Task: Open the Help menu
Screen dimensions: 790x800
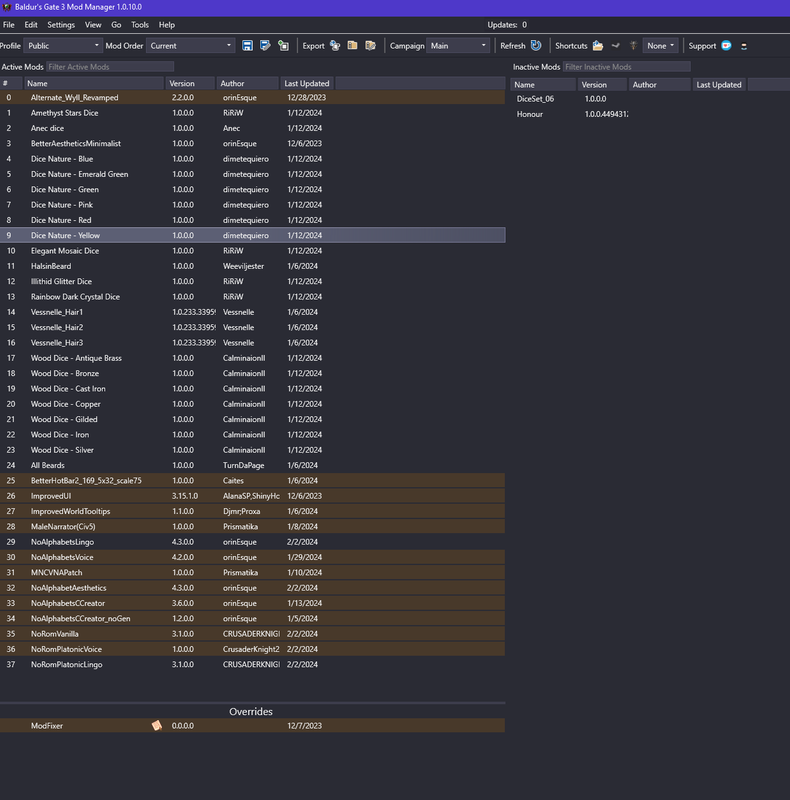Action: (x=166, y=24)
